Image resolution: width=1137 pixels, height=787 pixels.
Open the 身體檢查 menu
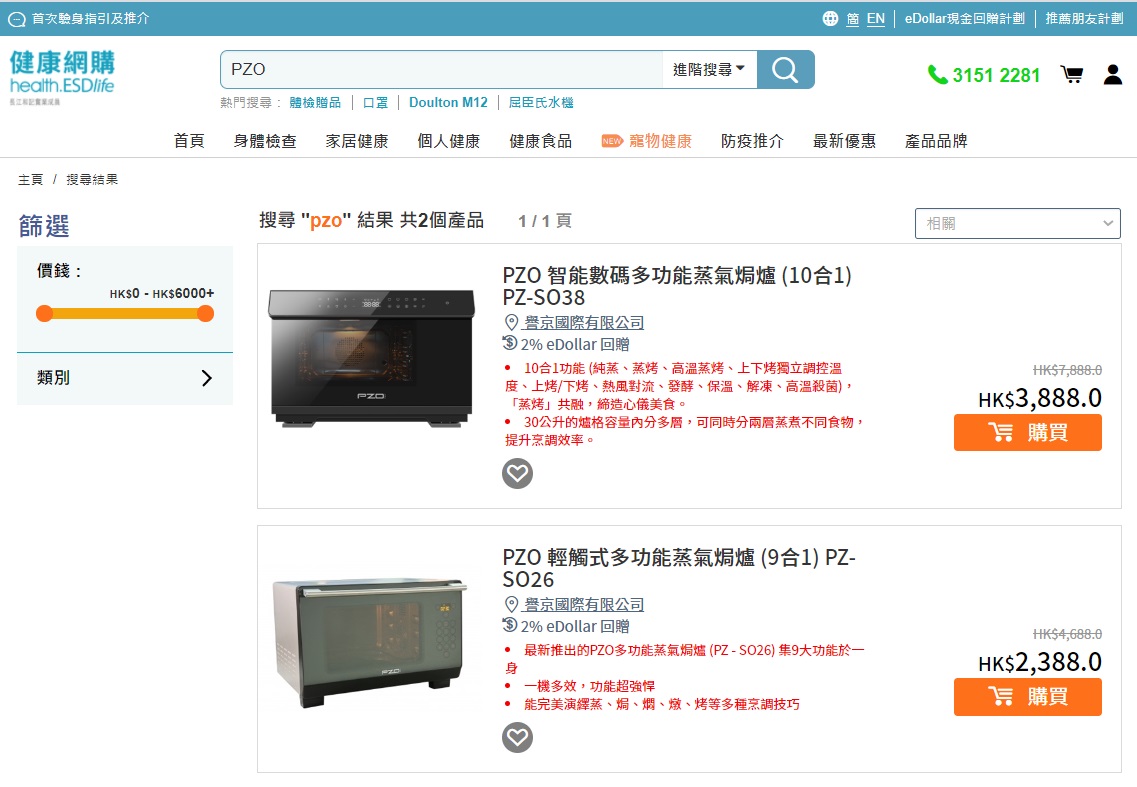(x=265, y=141)
